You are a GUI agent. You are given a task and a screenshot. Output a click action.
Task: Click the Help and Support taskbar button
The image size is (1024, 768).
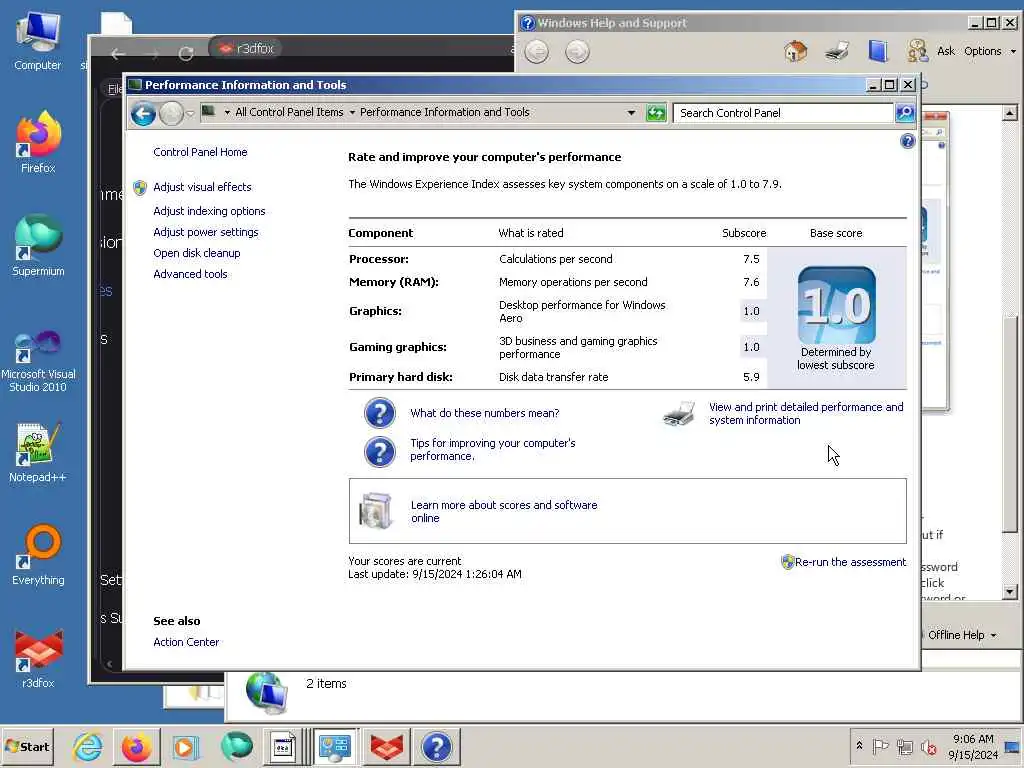[x=436, y=747]
